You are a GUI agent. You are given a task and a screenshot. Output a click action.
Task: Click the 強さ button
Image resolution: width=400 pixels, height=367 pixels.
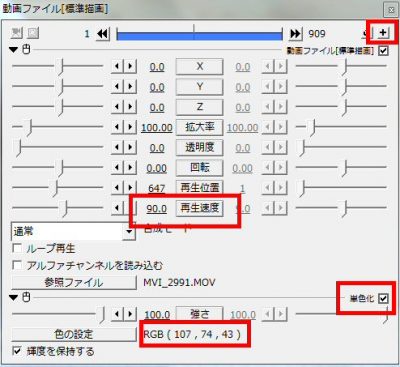pyautogui.click(x=199, y=314)
